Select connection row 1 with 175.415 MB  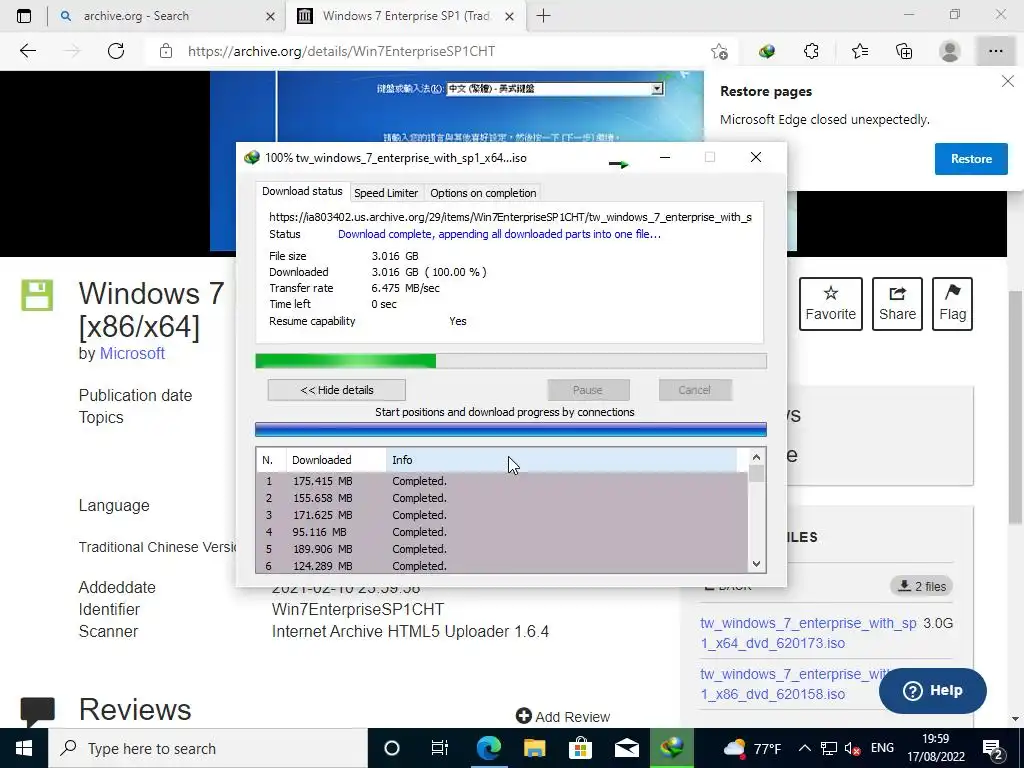click(x=502, y=481)
